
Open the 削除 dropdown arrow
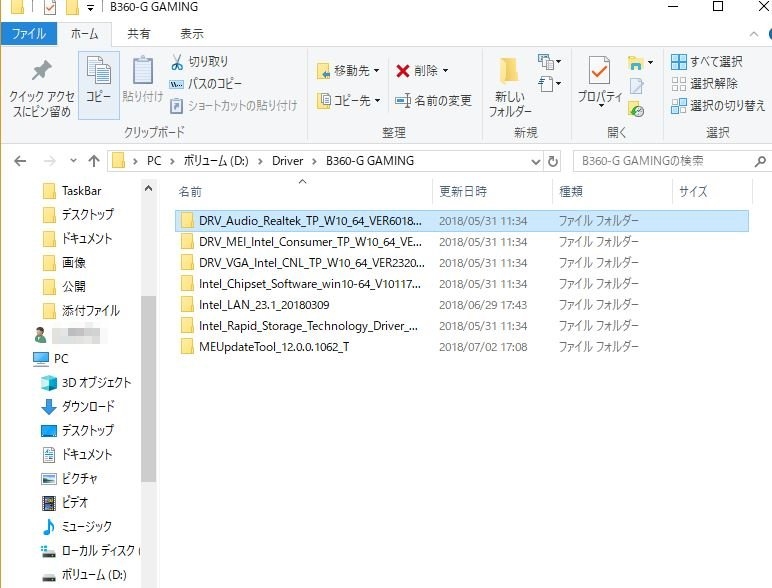[446, 71]
